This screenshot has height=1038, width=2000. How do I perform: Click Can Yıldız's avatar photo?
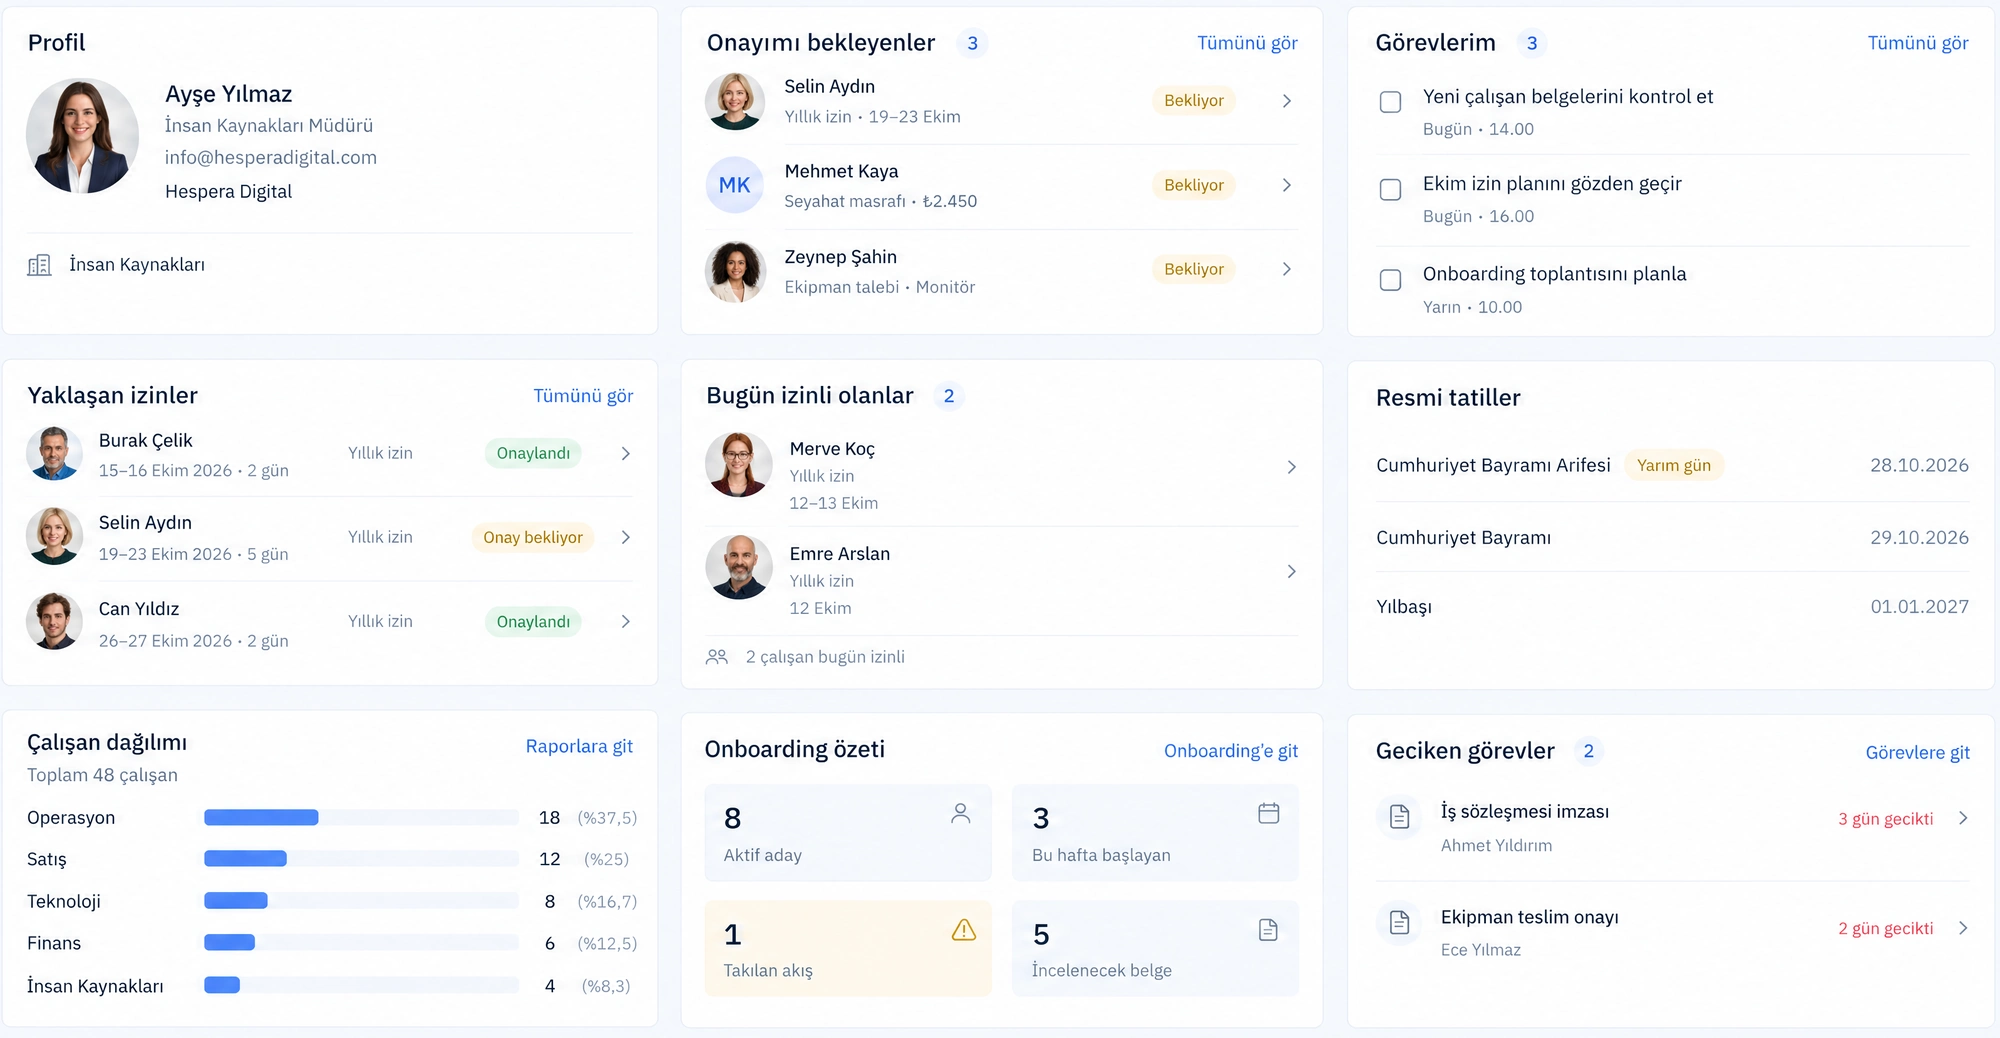point(54,621)
